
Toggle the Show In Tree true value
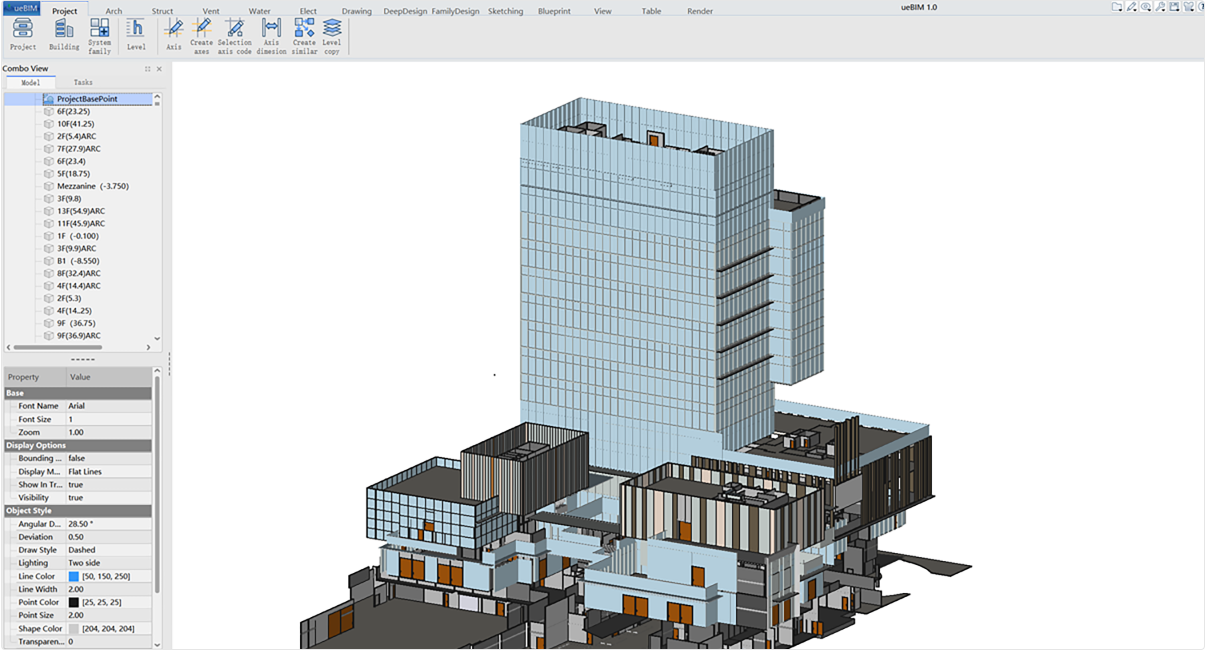(76, 484)
